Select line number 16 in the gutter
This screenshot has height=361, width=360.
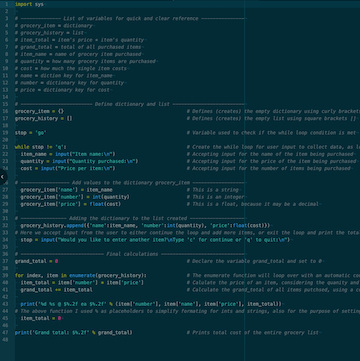6,111
